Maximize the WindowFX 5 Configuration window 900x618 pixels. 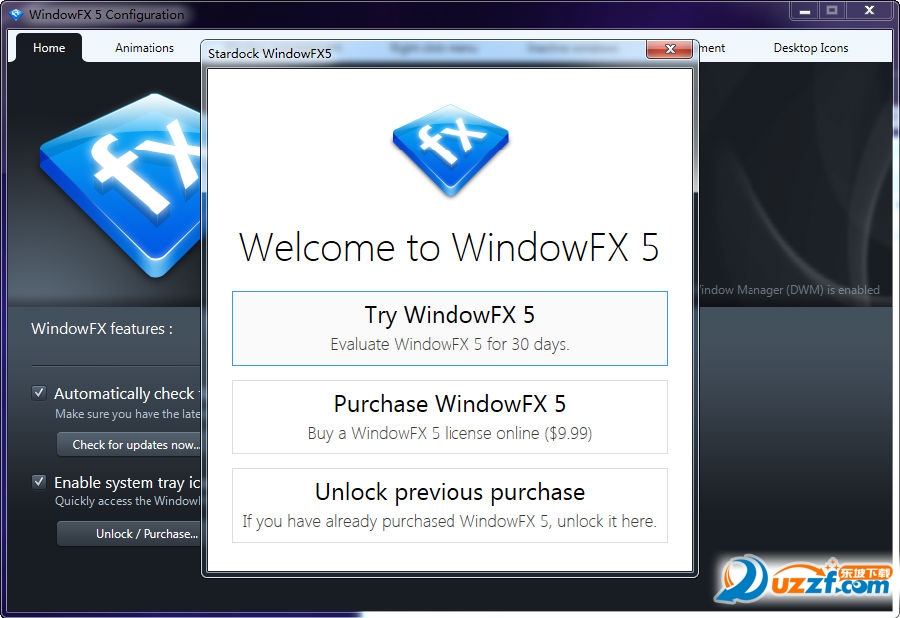tap(832, 11)
